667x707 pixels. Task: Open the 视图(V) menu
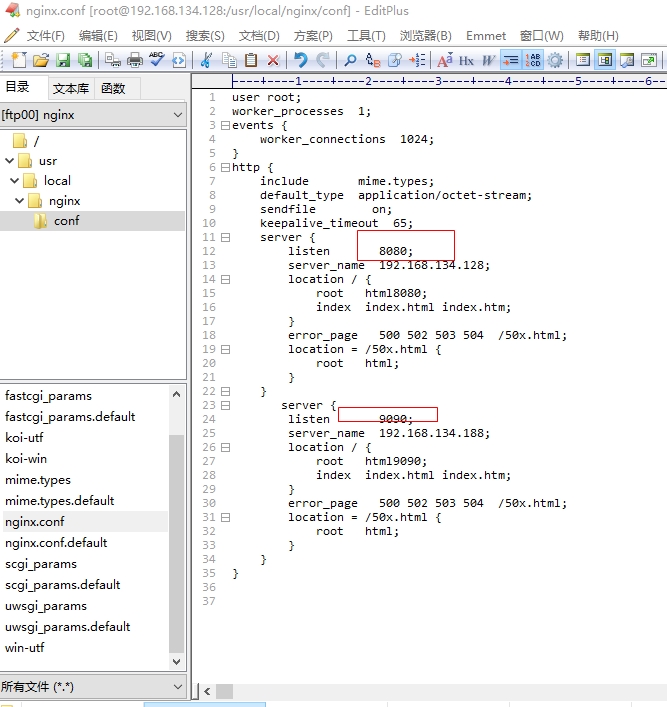click(152, 36)
